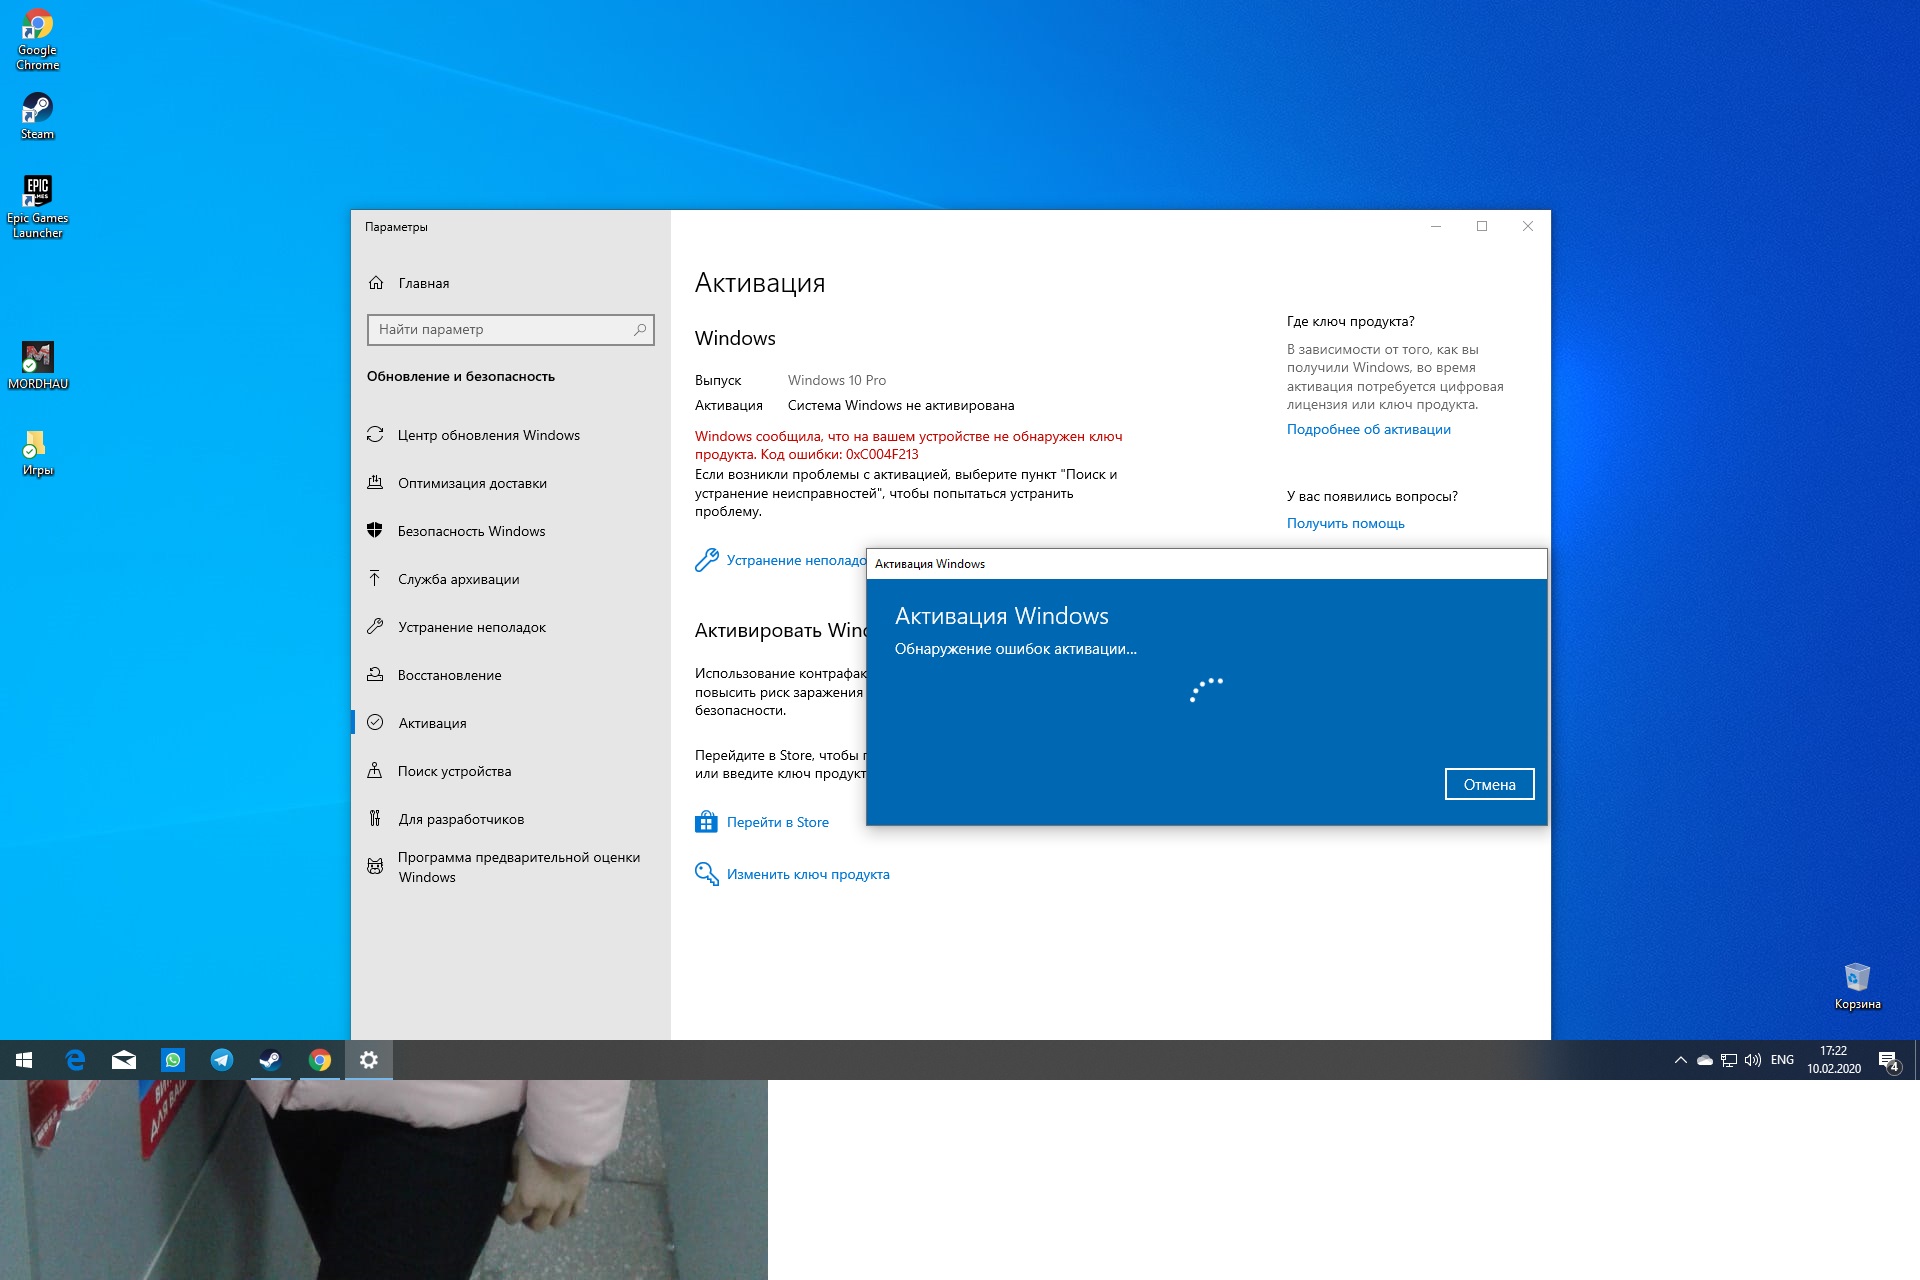Screen dimensions: 1920x1280
Task: Click the store icon beside Перейти в Store
Action: pyautogui.click(x=706, y=822)
